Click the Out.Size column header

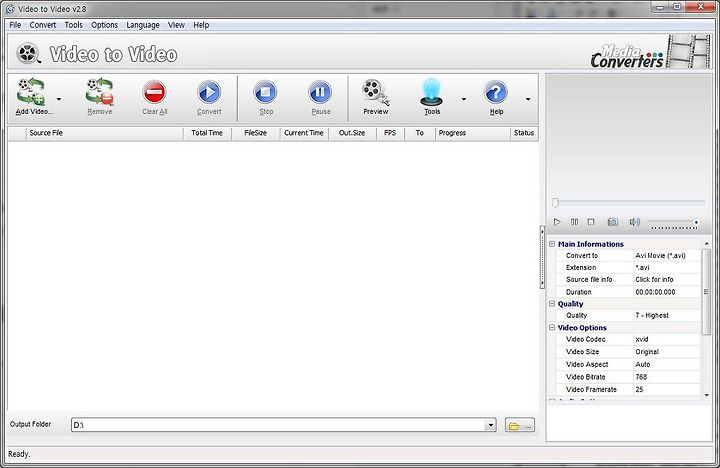point(352,133)
